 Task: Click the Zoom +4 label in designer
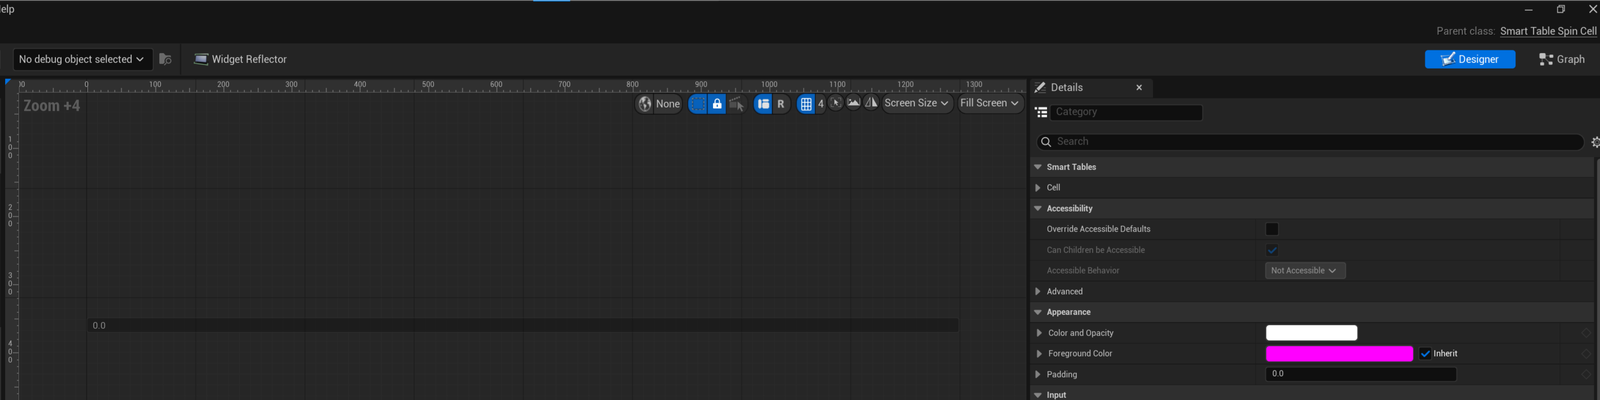pyautogui.click(x=52, y=106)
